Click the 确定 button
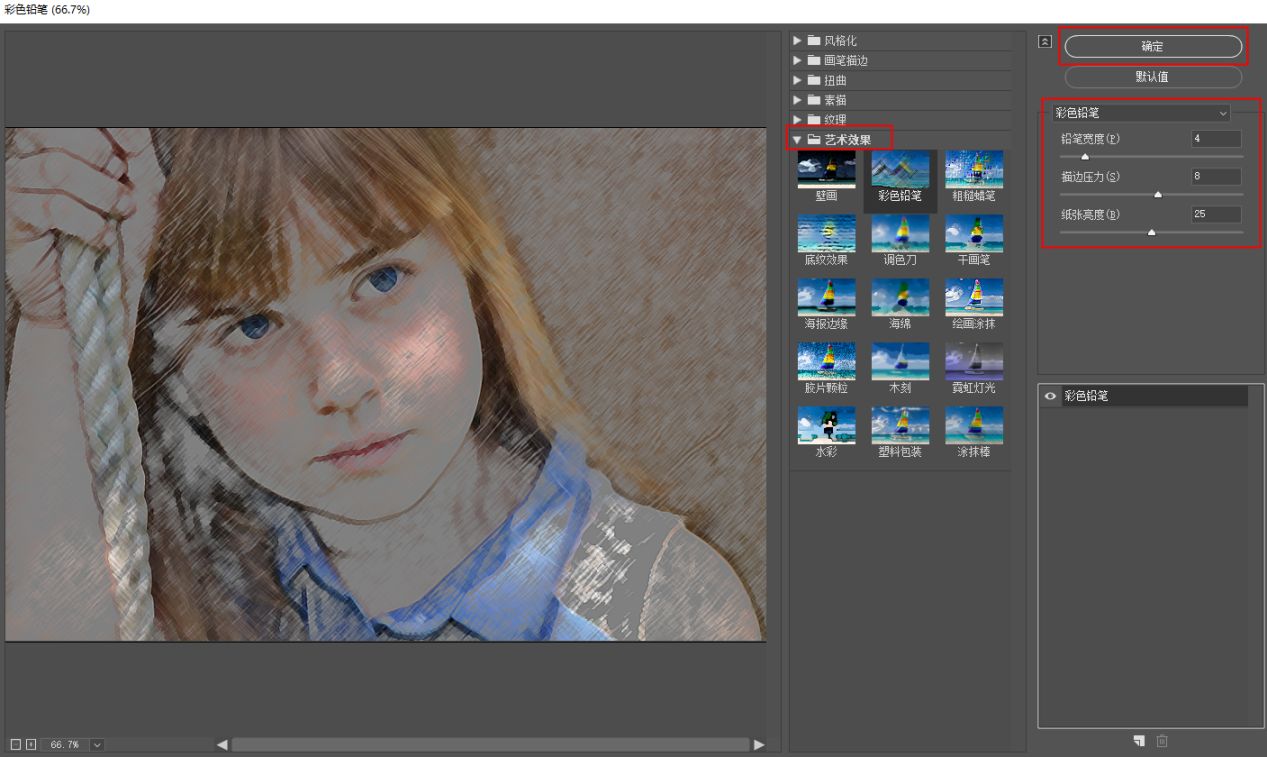This screenshot has width=1267, height=757. (x=1152, y=46)
